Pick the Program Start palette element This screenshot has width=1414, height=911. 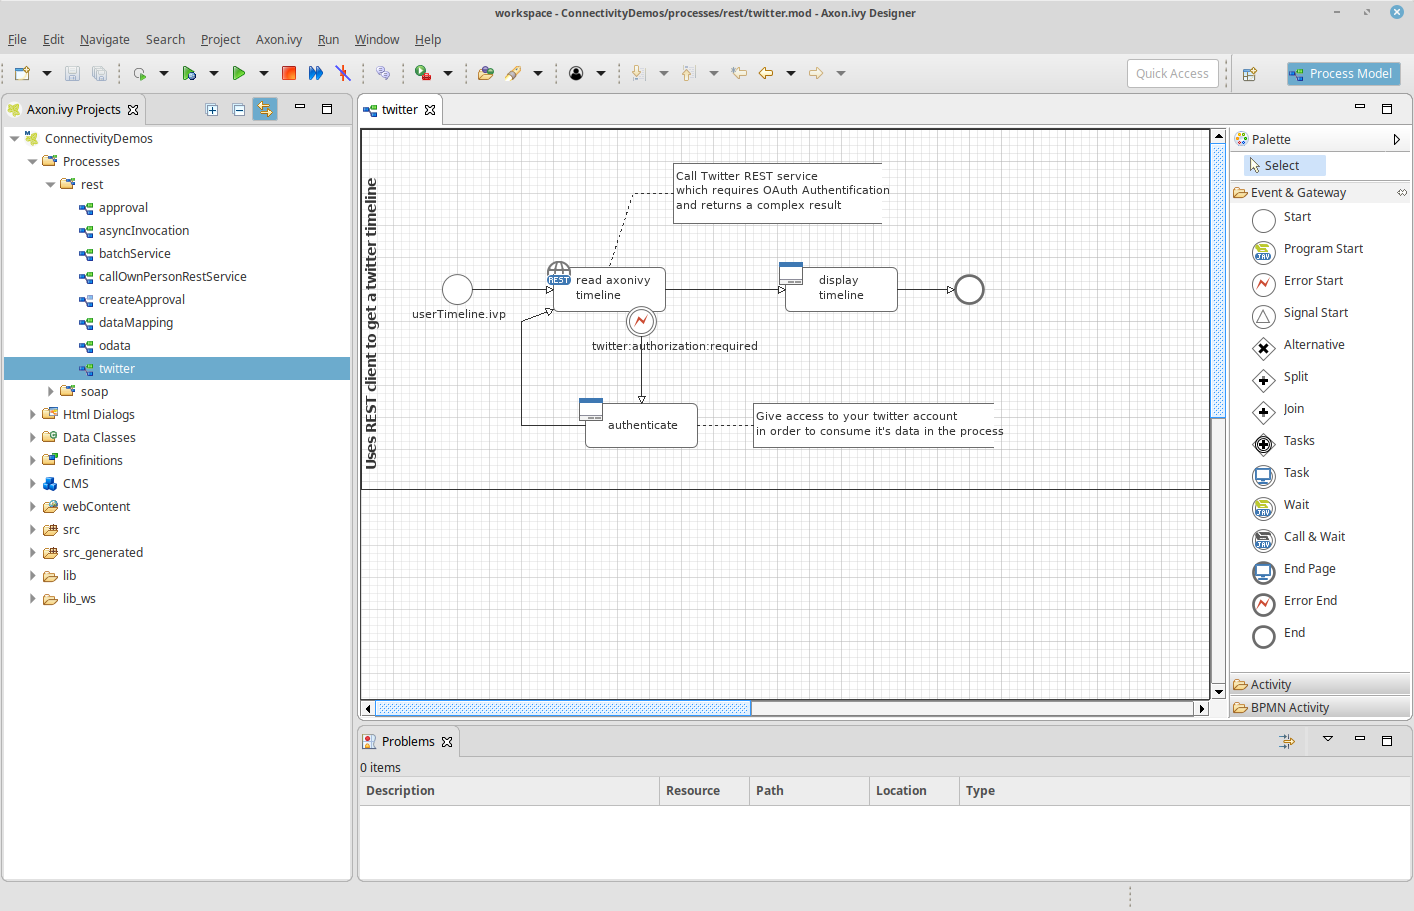[x=1309, y=249]
